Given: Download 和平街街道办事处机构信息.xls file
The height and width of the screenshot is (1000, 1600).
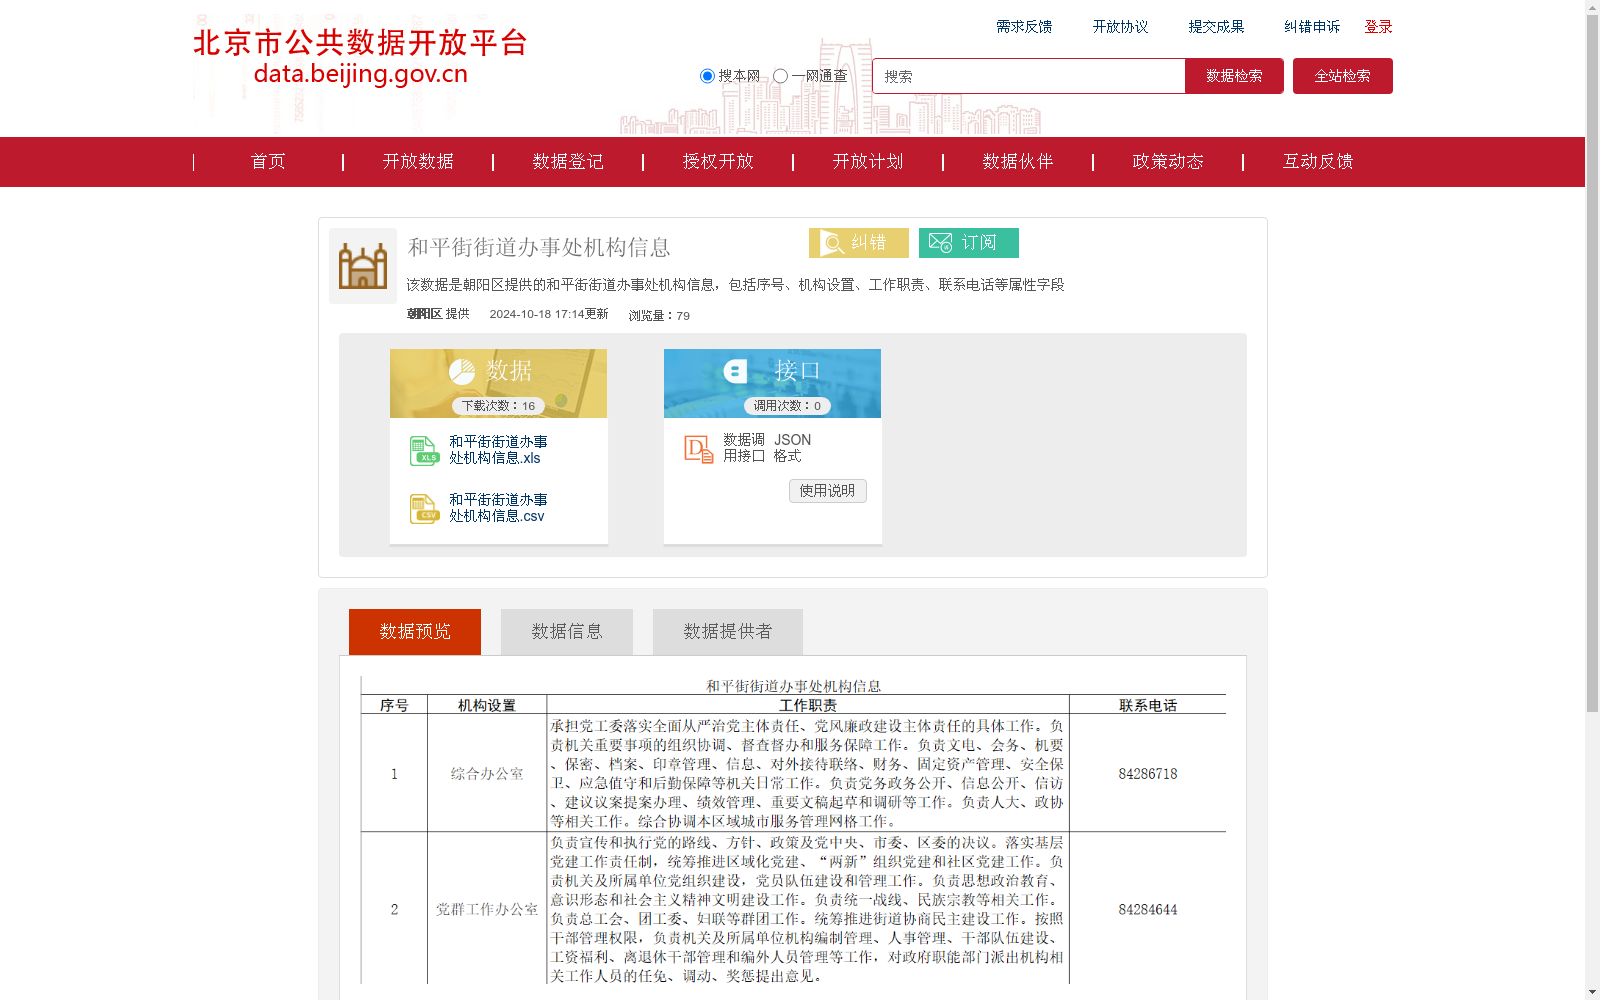Looking at the screenshot, I should click(x=498, y=450).
